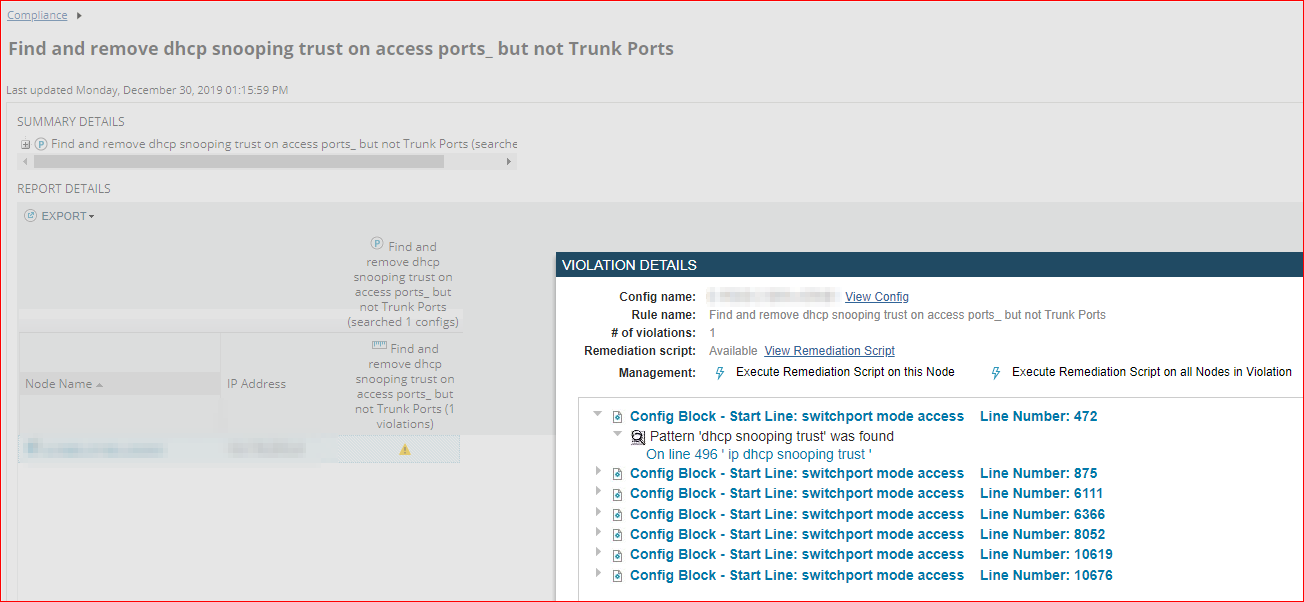Click the export icon beside EXPORT
Image resolution: width=1304 pixels, height=602 pixels.
tap(30, 216)
